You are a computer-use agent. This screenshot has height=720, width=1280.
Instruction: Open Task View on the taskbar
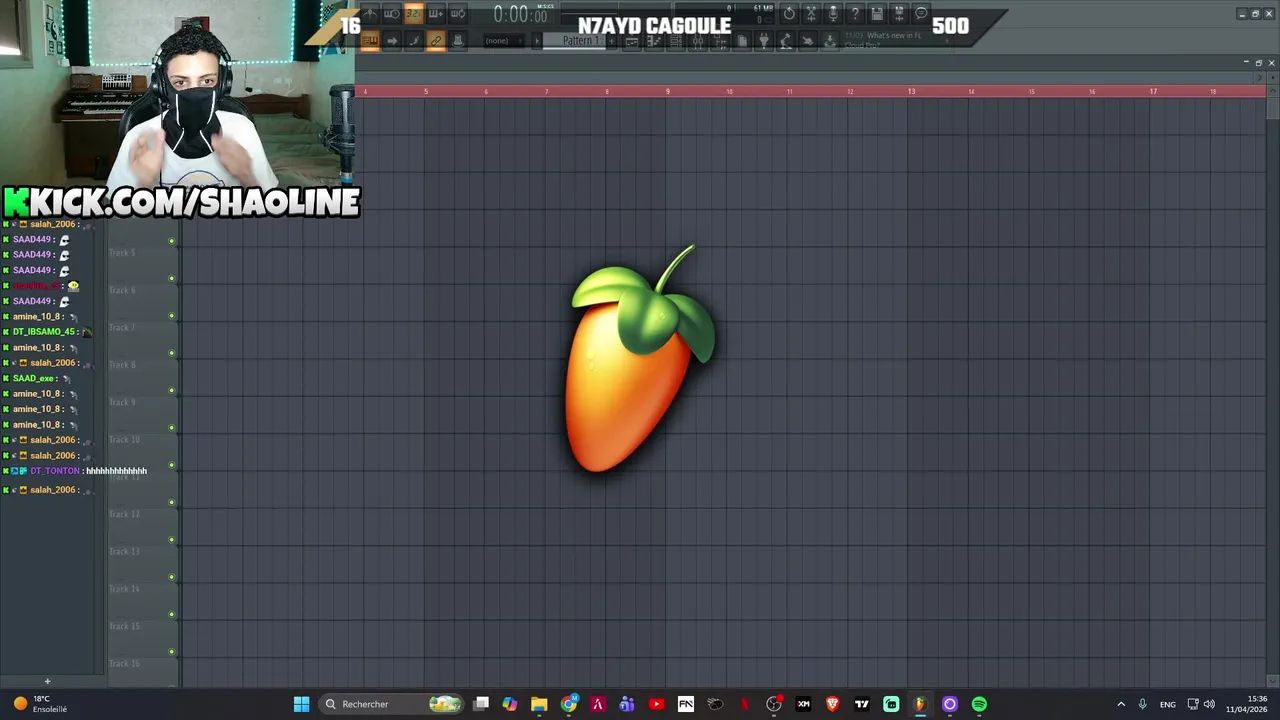click(481, 704)
